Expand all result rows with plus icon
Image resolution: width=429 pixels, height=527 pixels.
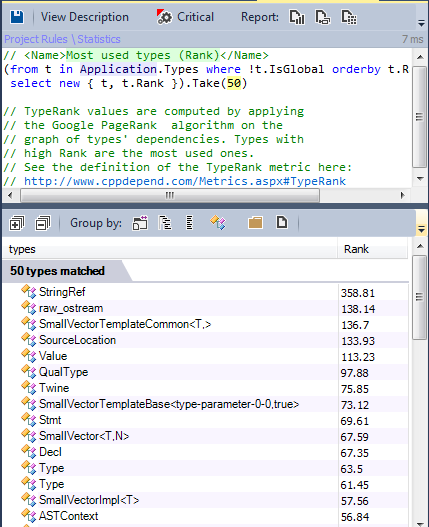point(17,223)
